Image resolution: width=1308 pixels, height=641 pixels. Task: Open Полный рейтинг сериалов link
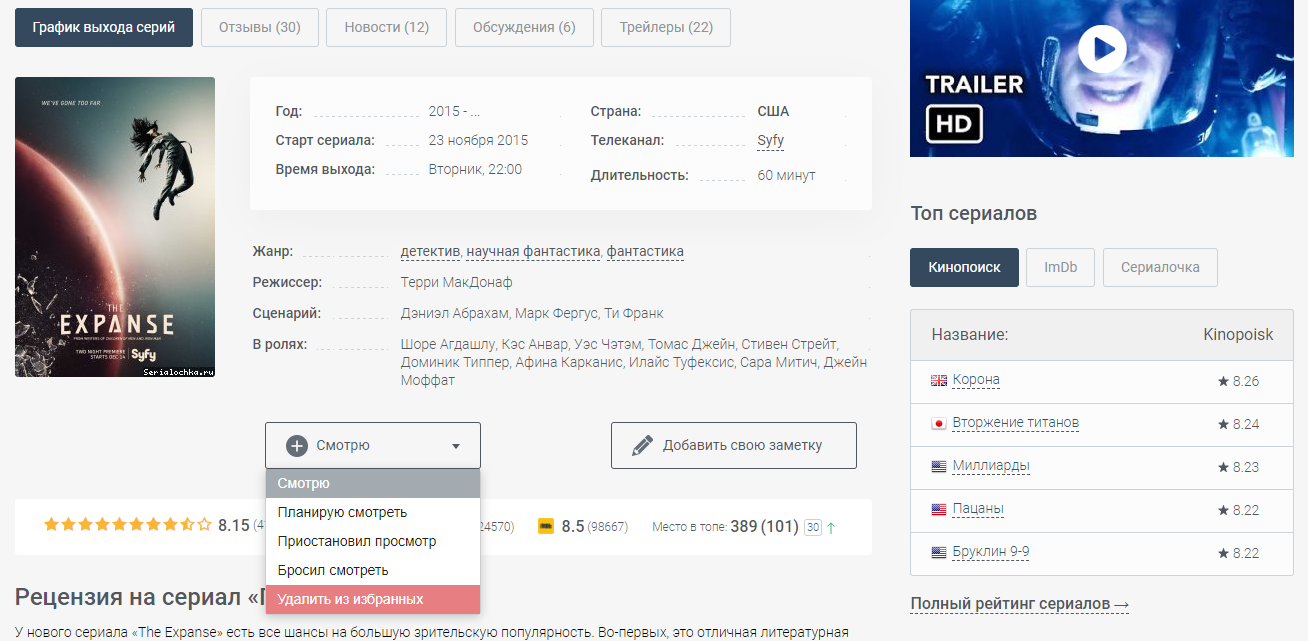(x=1019, y=604)
